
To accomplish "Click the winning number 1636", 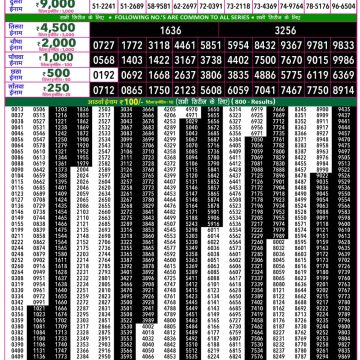I will click(170, 30).
